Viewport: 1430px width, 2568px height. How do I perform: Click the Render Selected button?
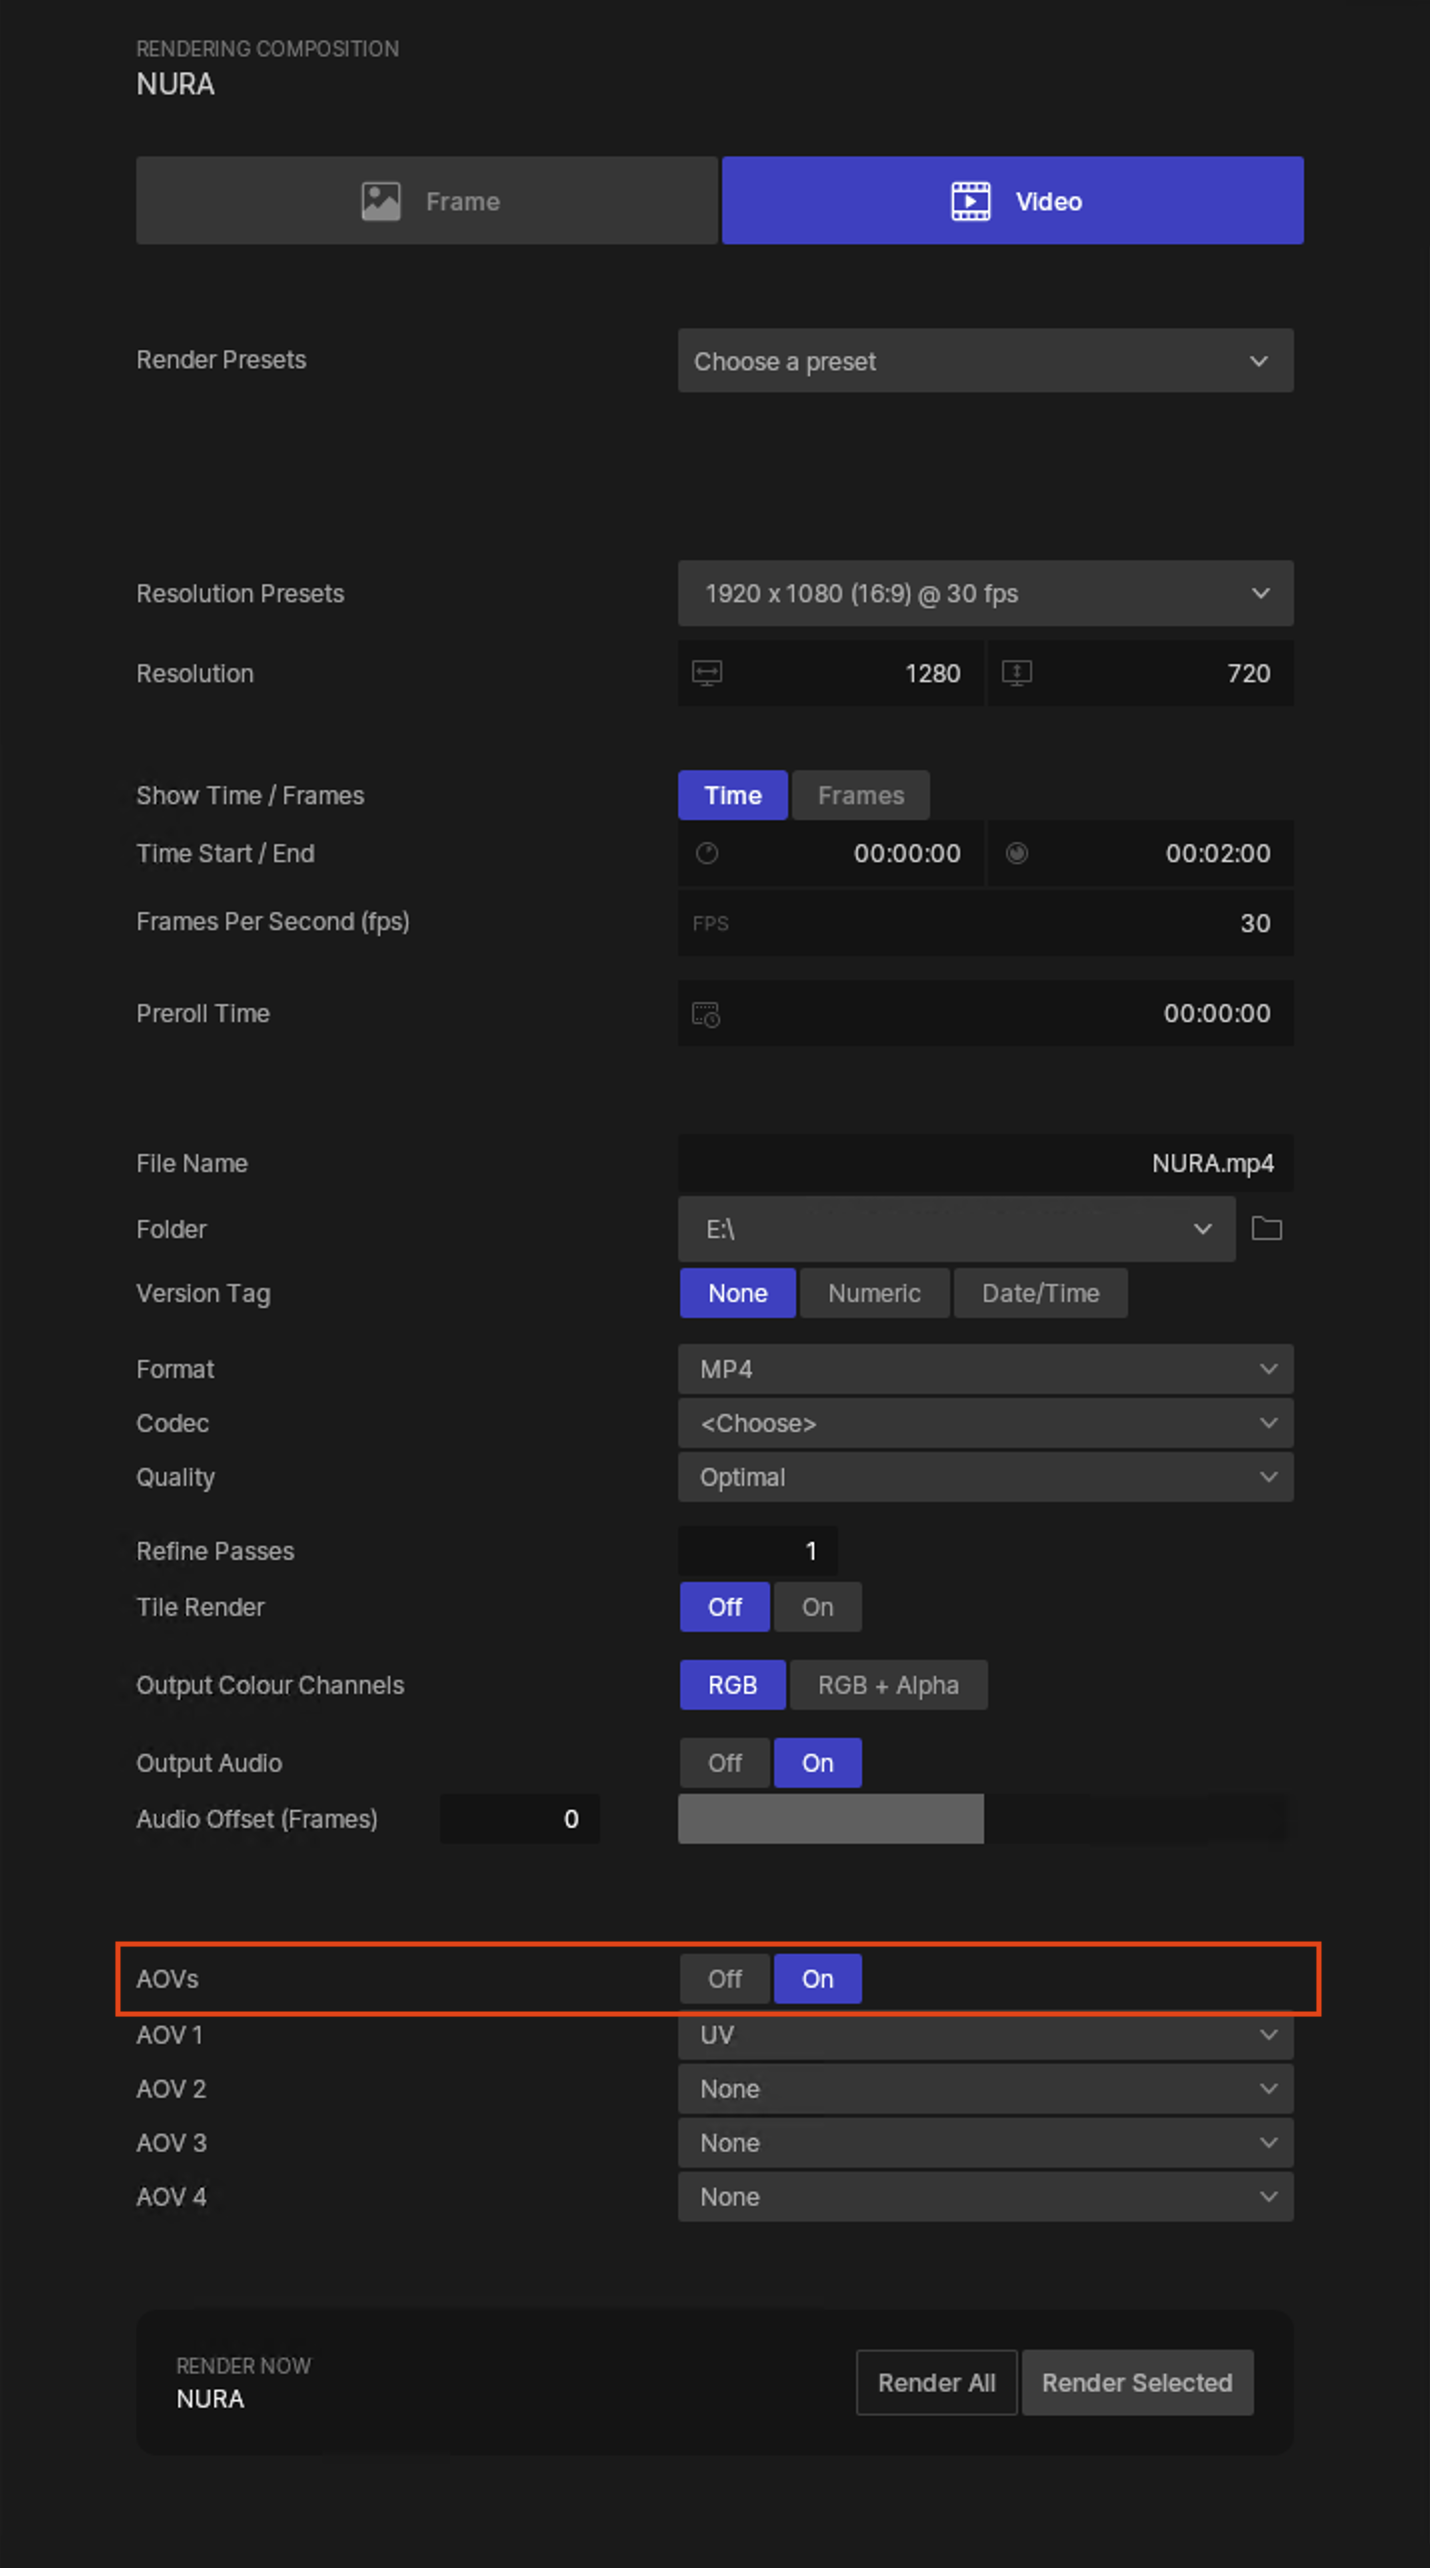pos(1137,2383)
